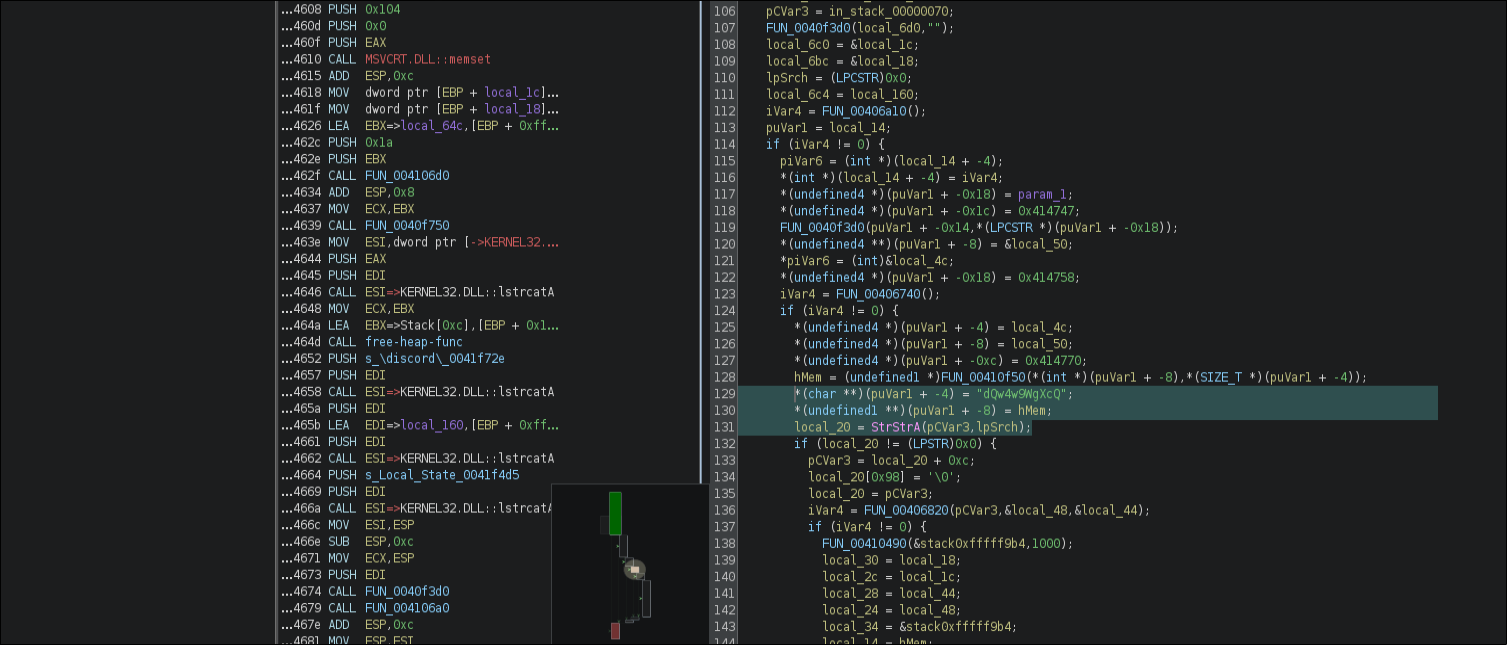Select ADD ESP,0xc at address 4615

(347, 76)
